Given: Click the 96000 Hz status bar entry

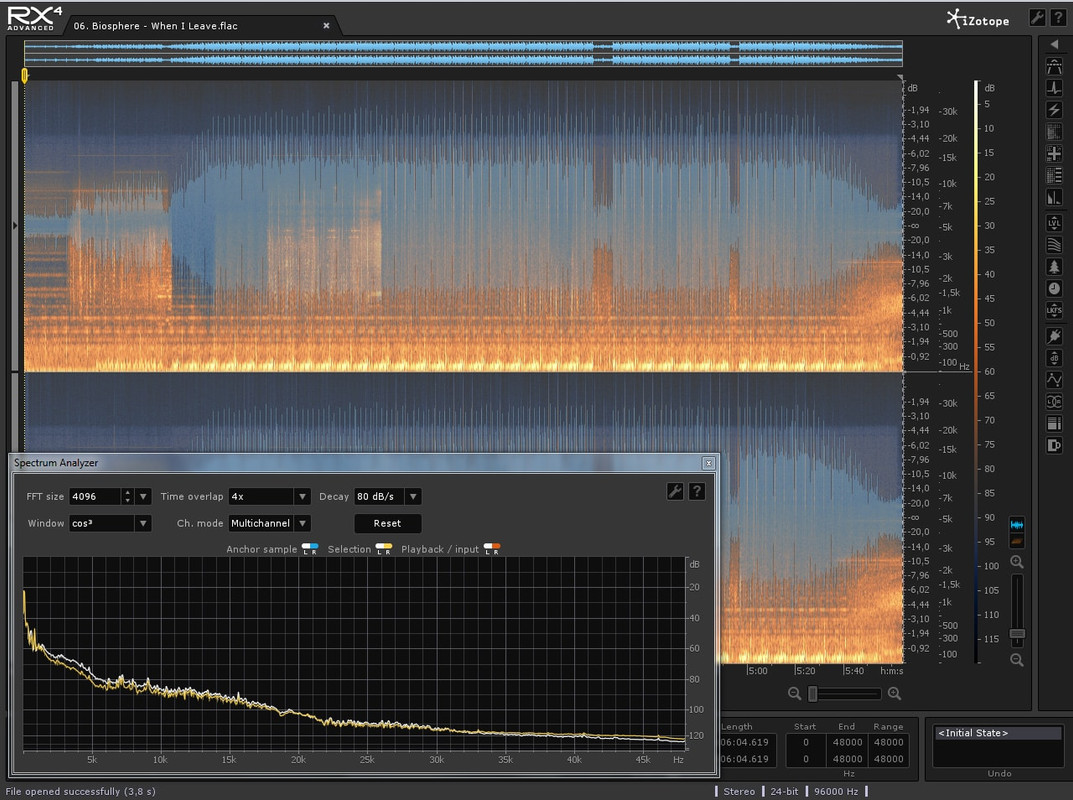Looking at the screenshot, I should 836,791.
